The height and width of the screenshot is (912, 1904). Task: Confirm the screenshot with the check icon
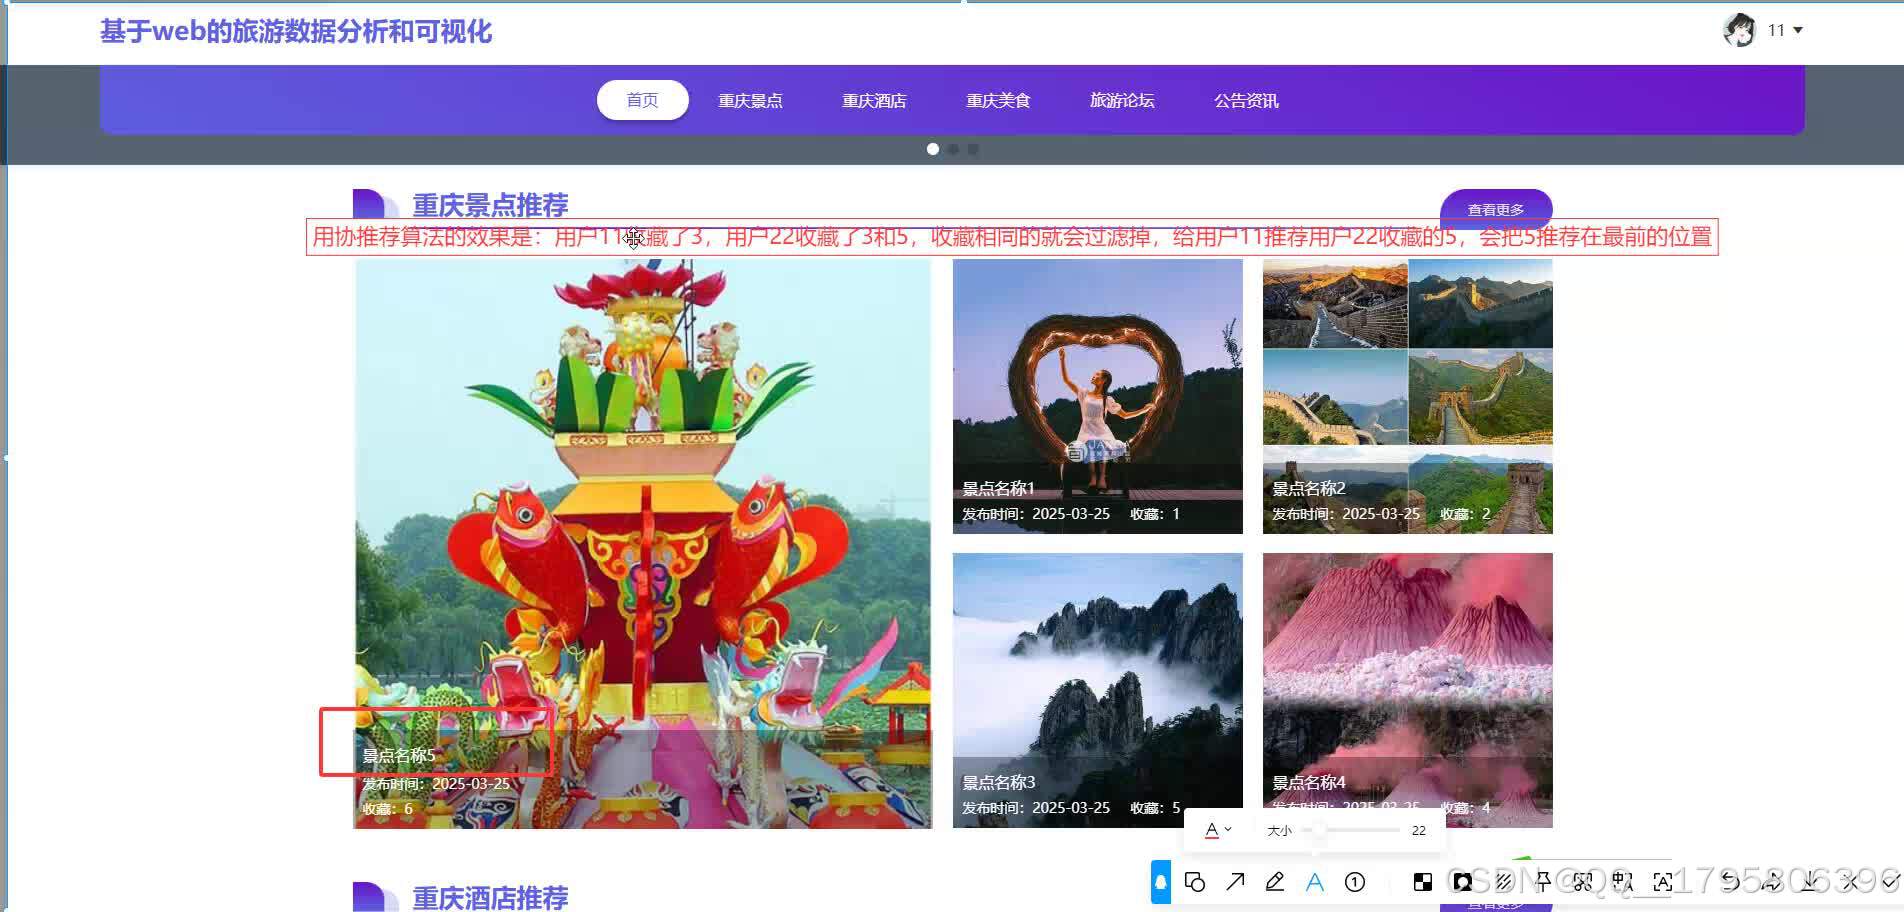coord(1890,883)
